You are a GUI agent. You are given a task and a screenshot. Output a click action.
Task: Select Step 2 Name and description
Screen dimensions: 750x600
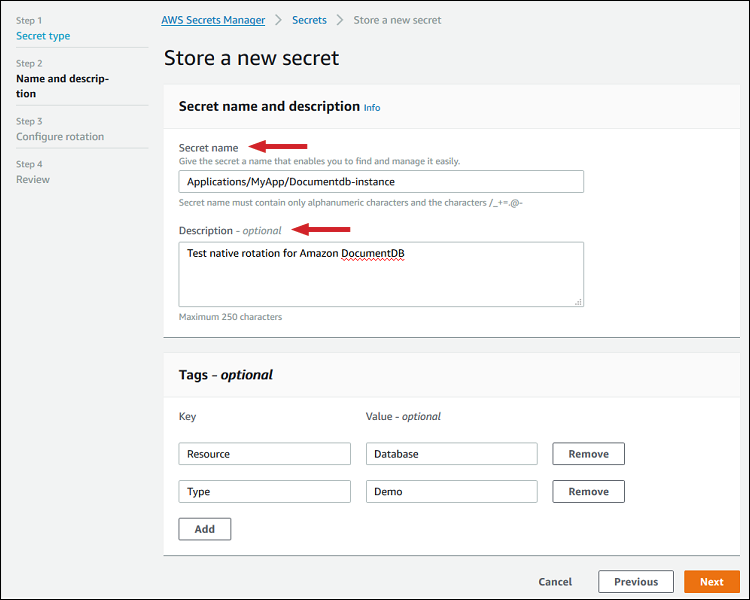pyautogui.click(x=62, y=86)
